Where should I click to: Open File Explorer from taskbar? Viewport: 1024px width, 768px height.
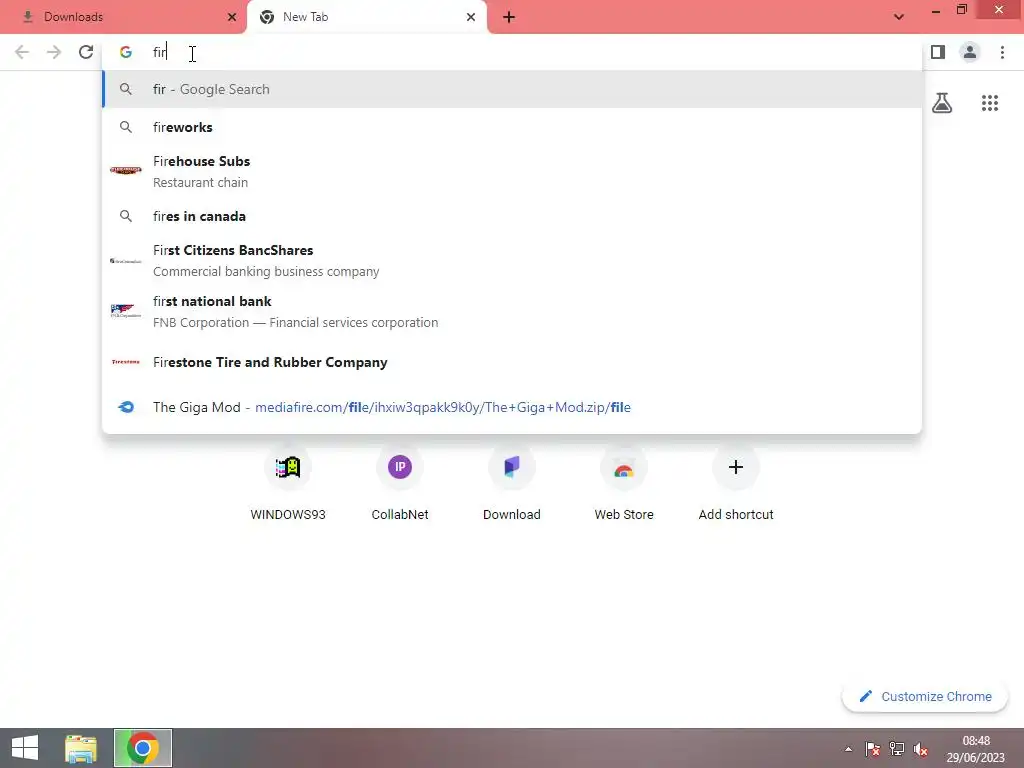[x=81, y=748]
